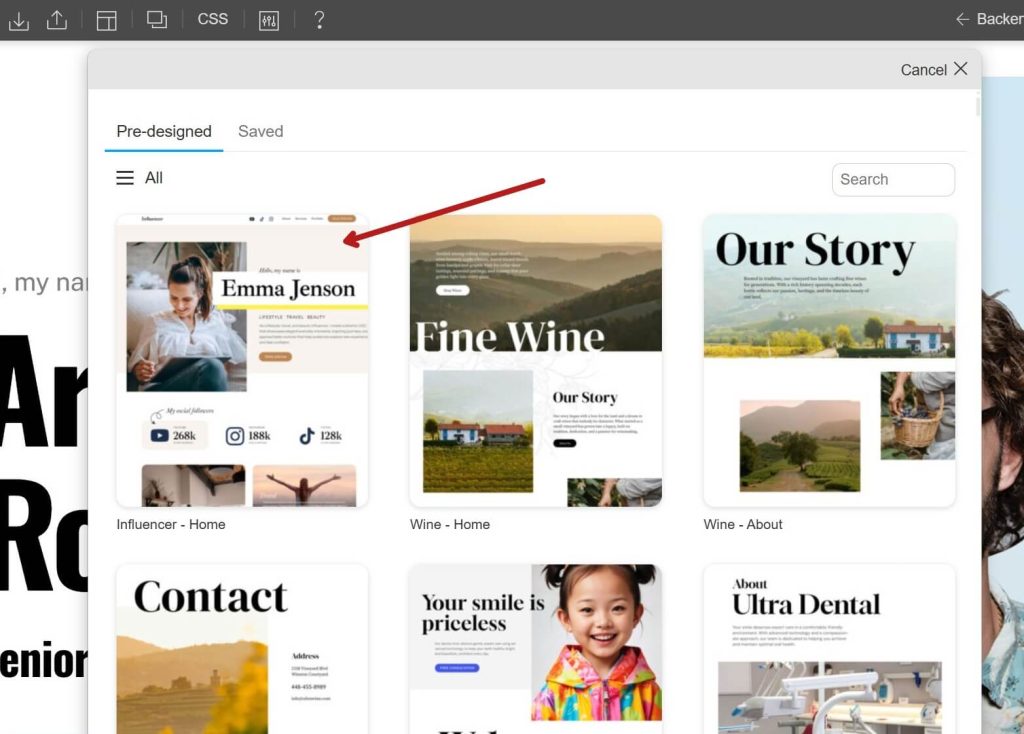The width and height of the screenshot is (1024, 734).
Task: Open the CSS editor
Action: 211,19
